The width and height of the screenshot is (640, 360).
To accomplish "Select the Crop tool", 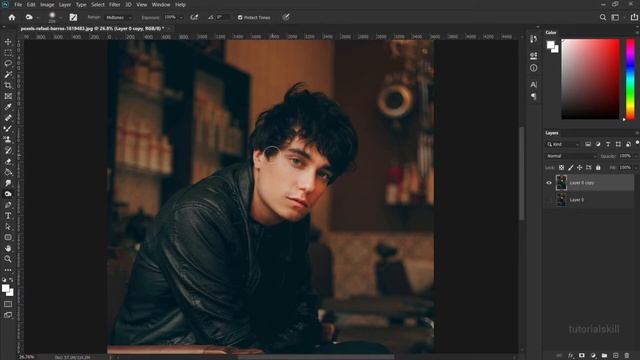I will point(8,85).
